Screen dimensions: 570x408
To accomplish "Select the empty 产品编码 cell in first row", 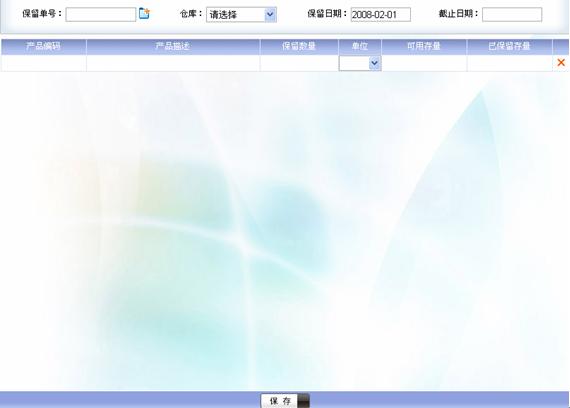I will tap(44, 63).
